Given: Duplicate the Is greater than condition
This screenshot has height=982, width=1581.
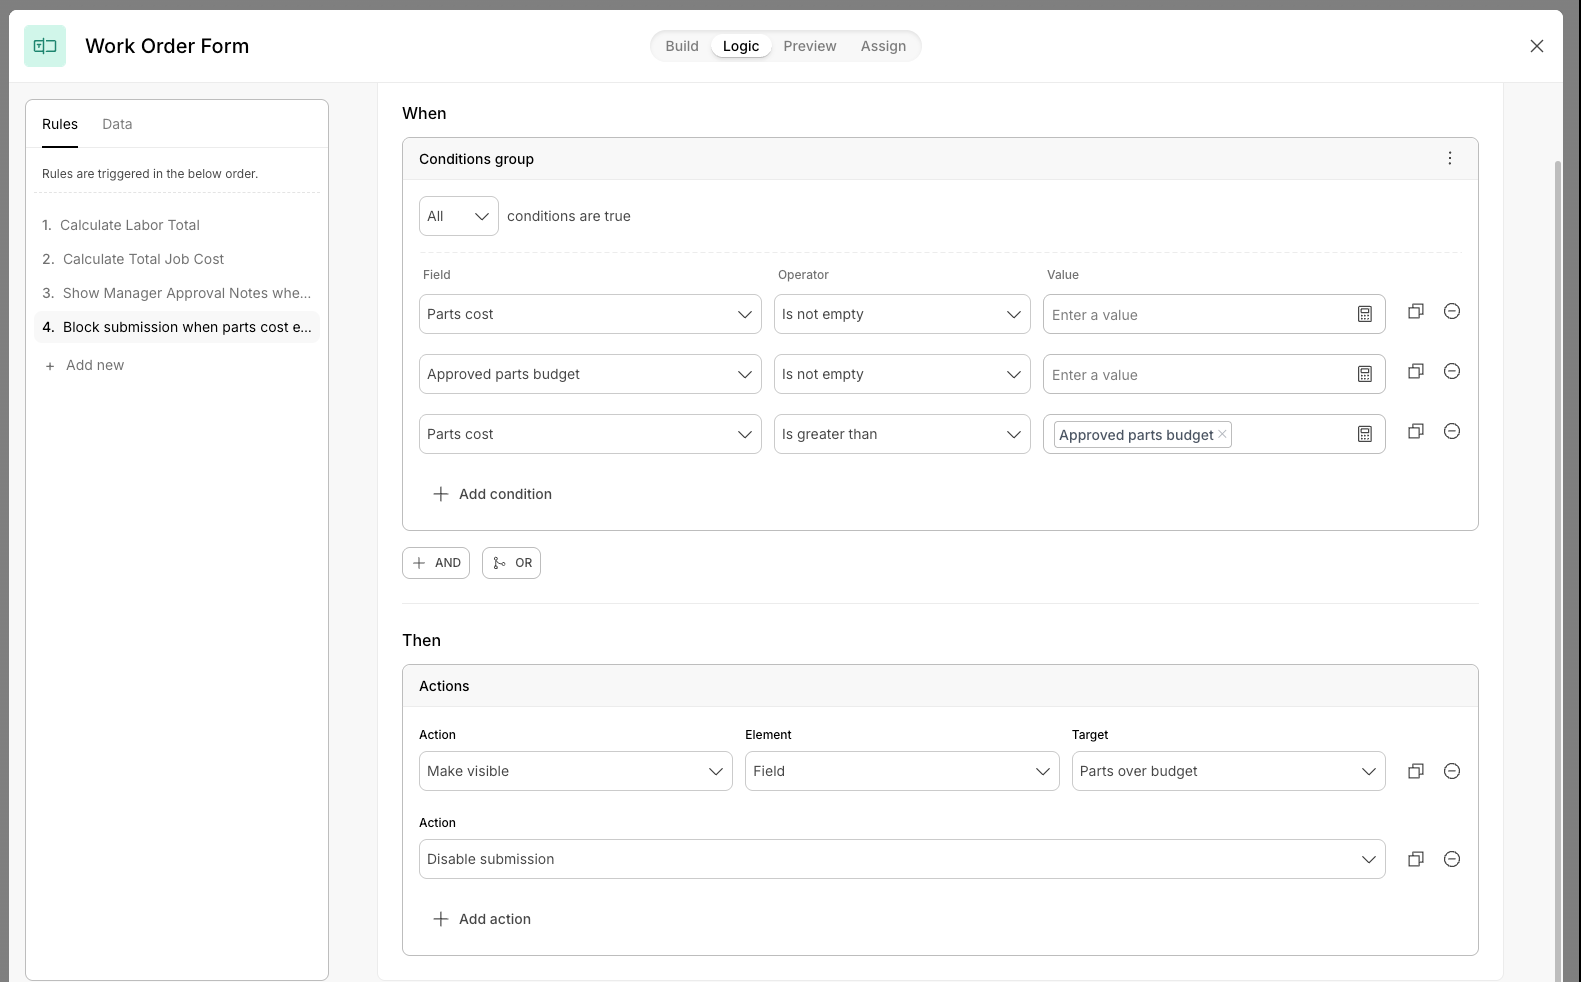Looking at the screenshot, I should (1416, 431).
